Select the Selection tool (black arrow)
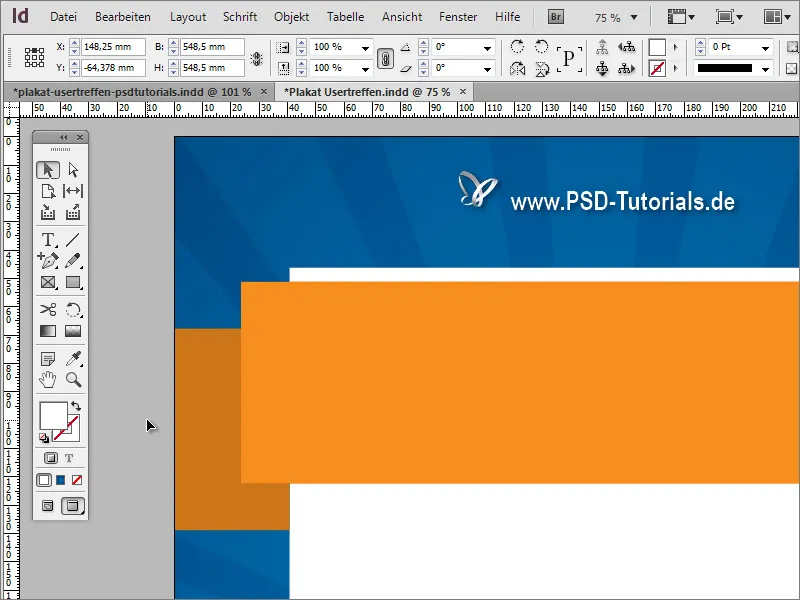The width and height of the screenshot is (800, 600). tap(48, 170)
